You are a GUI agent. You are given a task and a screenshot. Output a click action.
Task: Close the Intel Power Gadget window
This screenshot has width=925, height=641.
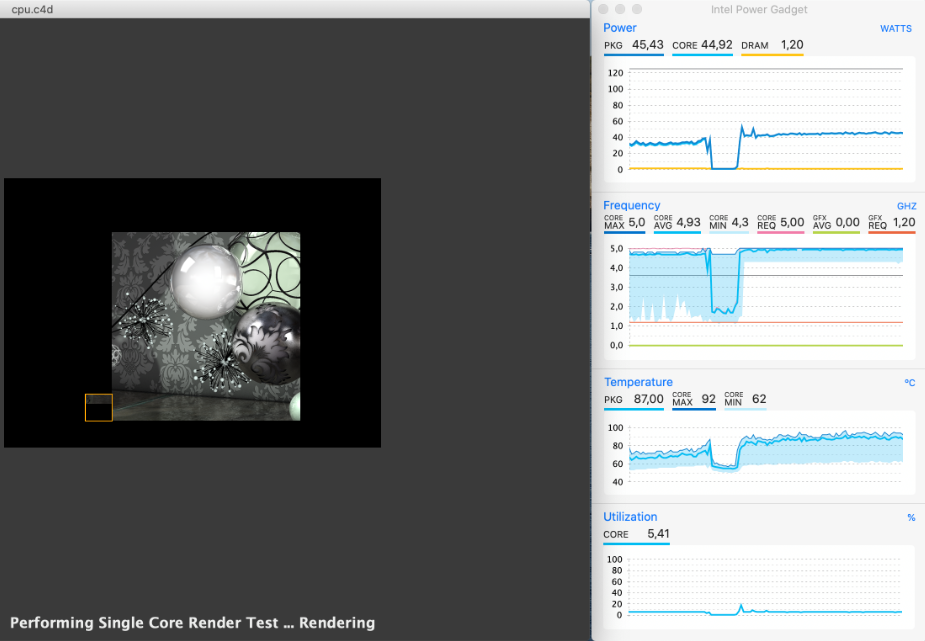(603, 9)
